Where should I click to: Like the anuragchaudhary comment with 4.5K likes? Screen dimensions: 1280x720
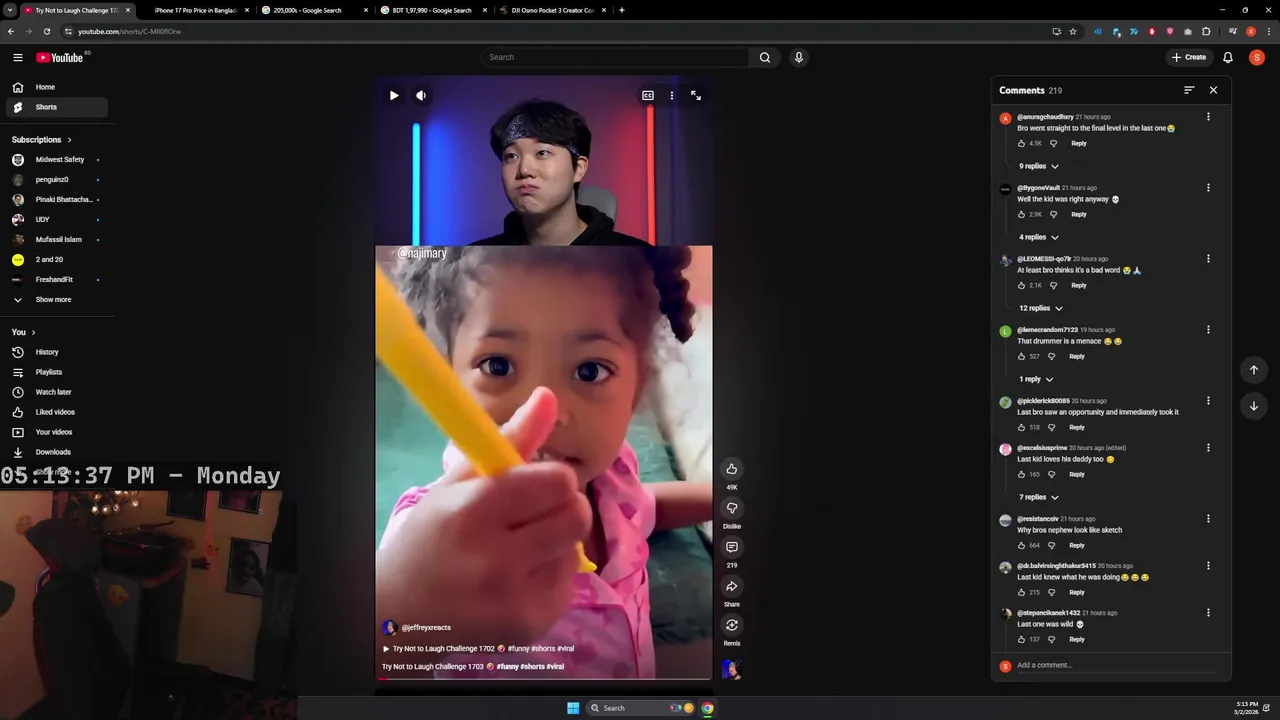pos(1021,143)
